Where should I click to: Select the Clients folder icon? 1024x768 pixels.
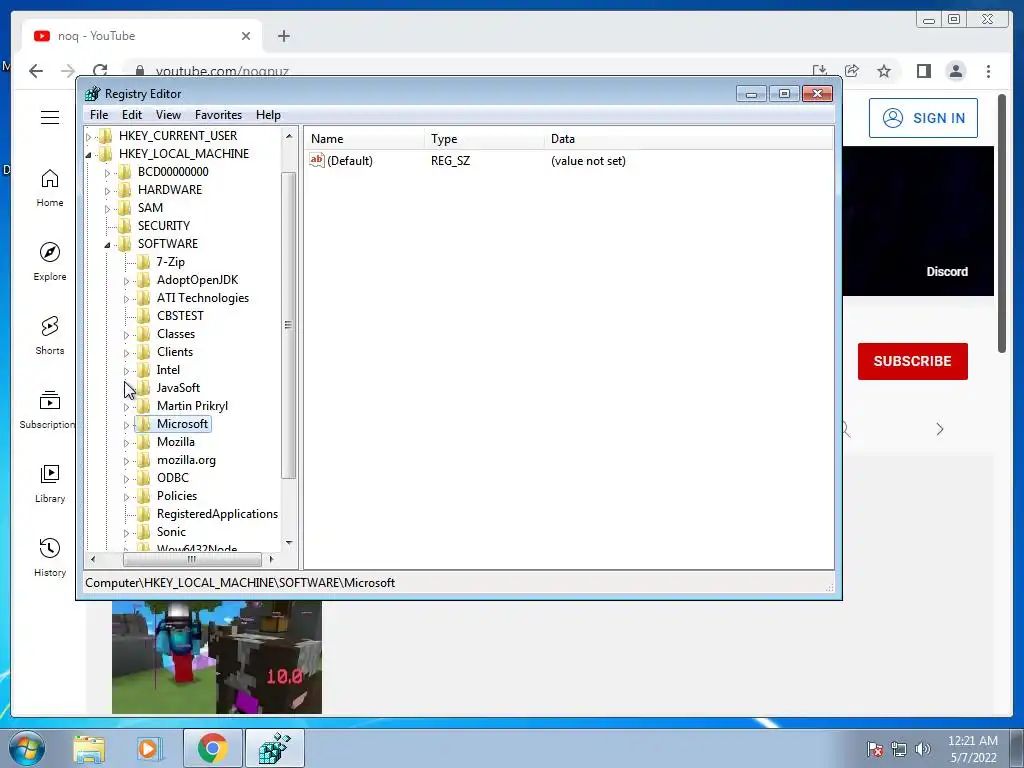click(144, 352)
